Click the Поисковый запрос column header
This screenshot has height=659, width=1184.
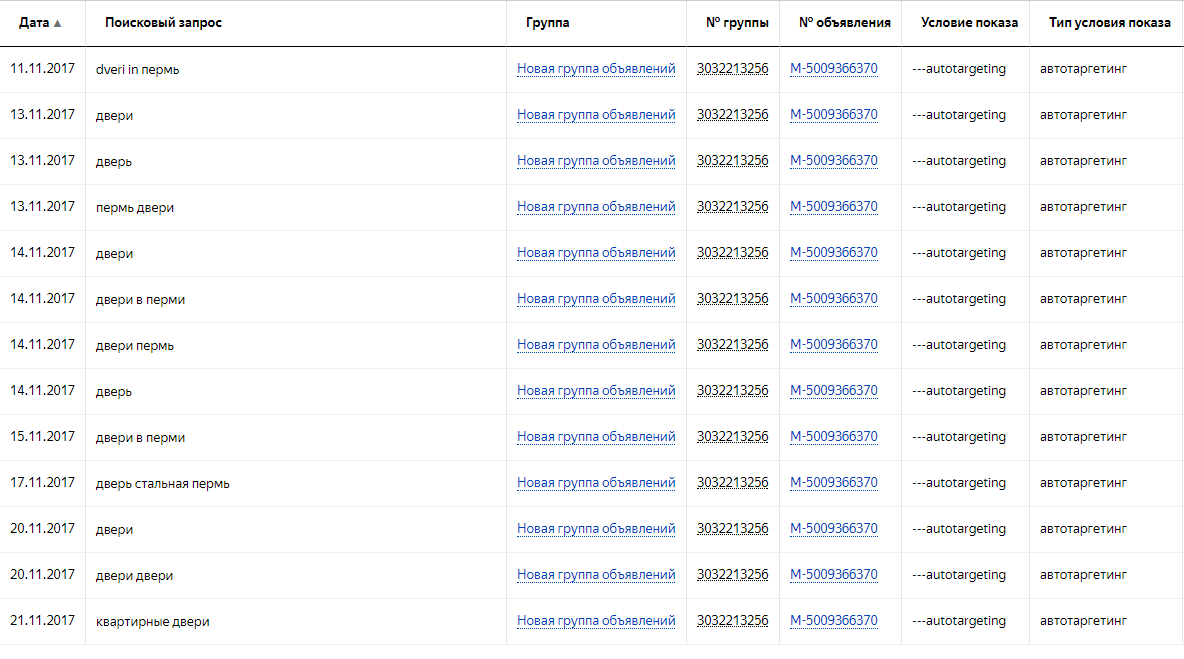tap(163, 23)
